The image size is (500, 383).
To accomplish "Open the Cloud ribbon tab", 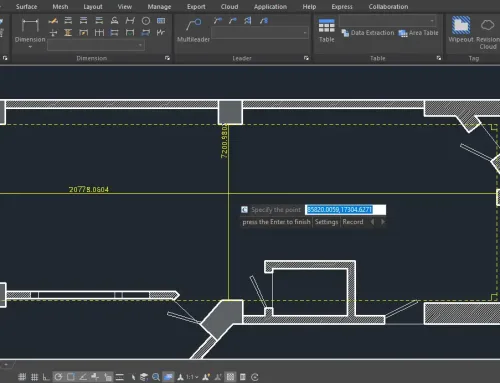I will (x=229, y=7).
